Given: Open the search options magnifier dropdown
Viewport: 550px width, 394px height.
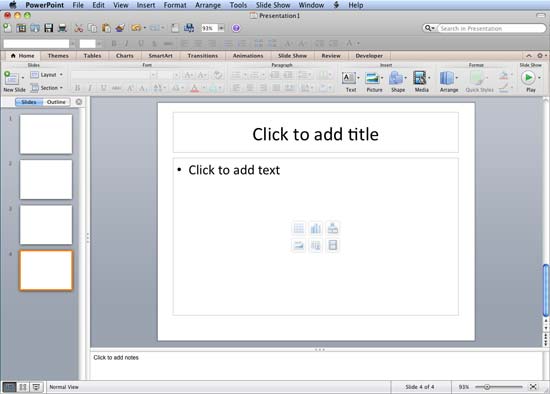Looking at the screenshot, I should [429, 28].
